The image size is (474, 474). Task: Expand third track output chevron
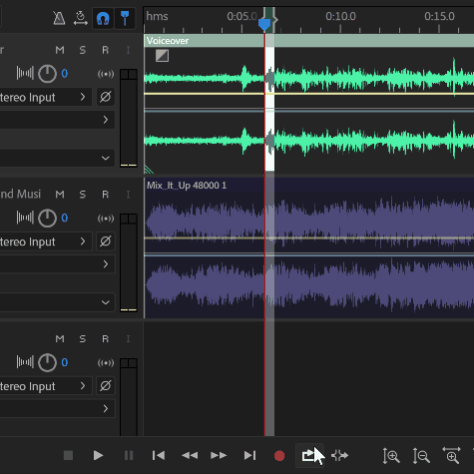(x=106, y=408)
